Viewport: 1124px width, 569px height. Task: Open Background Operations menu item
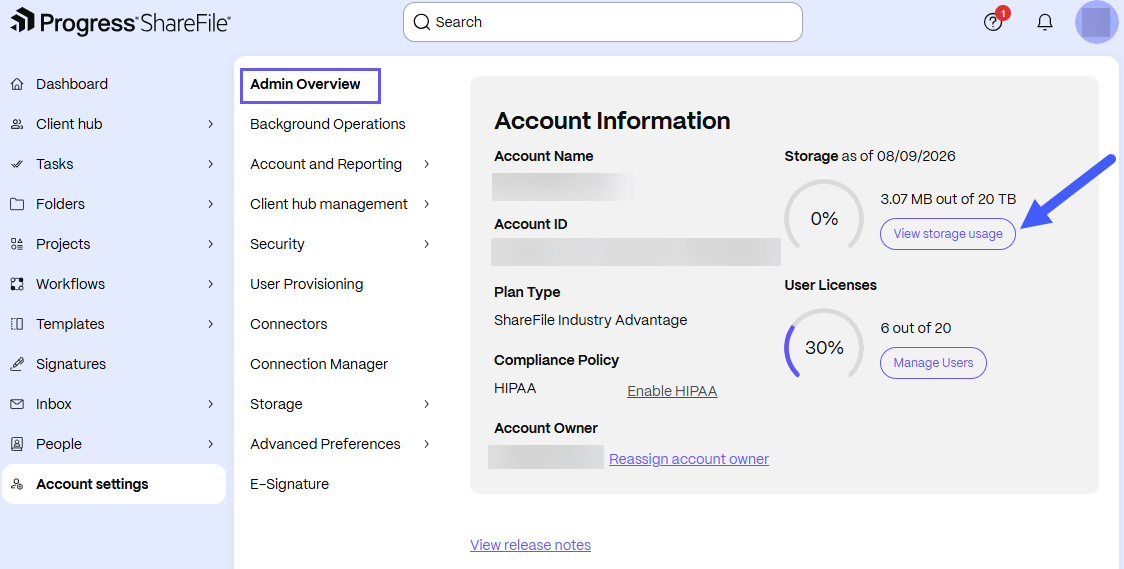[328, 124]
